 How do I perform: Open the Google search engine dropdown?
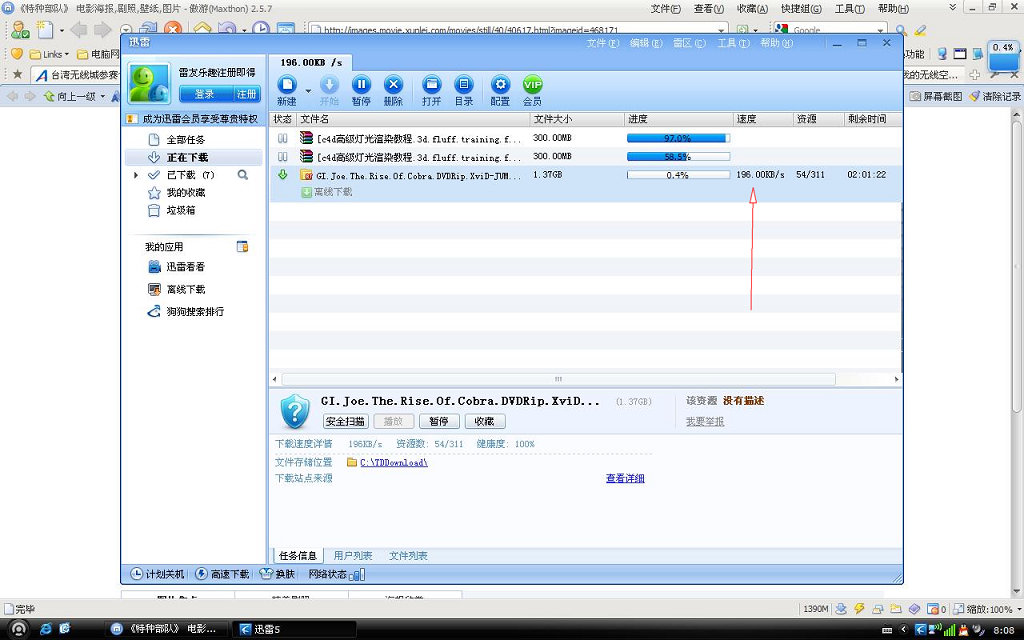pyautogui.click(x=880, y=30)
